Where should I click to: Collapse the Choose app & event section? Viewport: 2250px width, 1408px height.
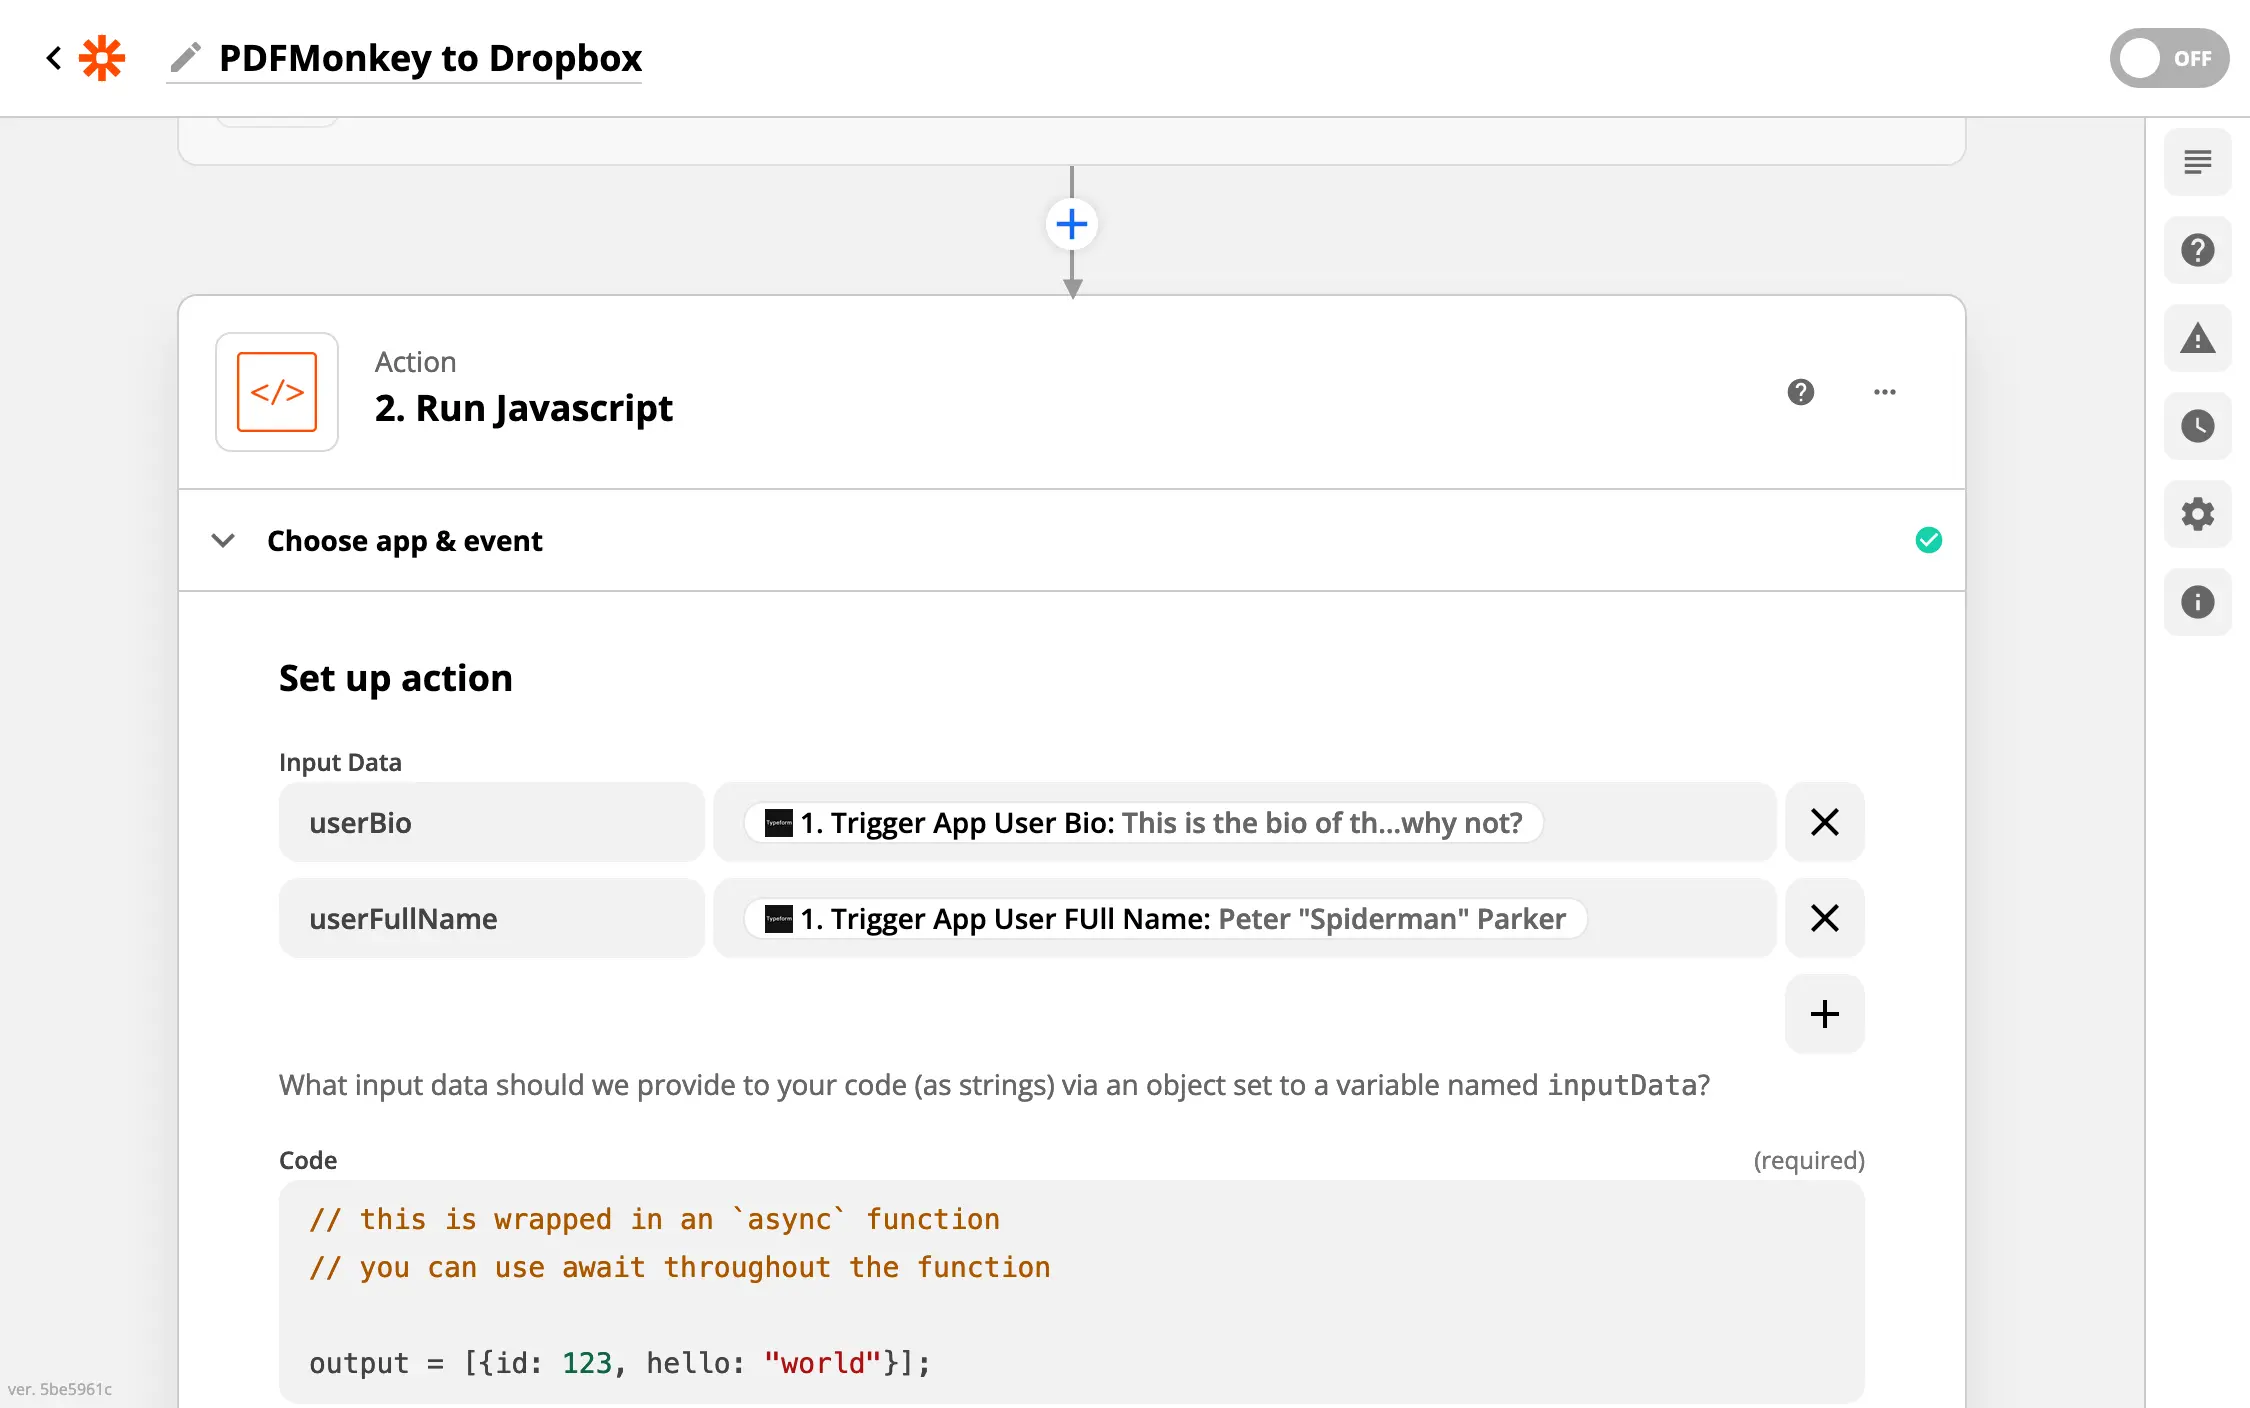[223, 541]
